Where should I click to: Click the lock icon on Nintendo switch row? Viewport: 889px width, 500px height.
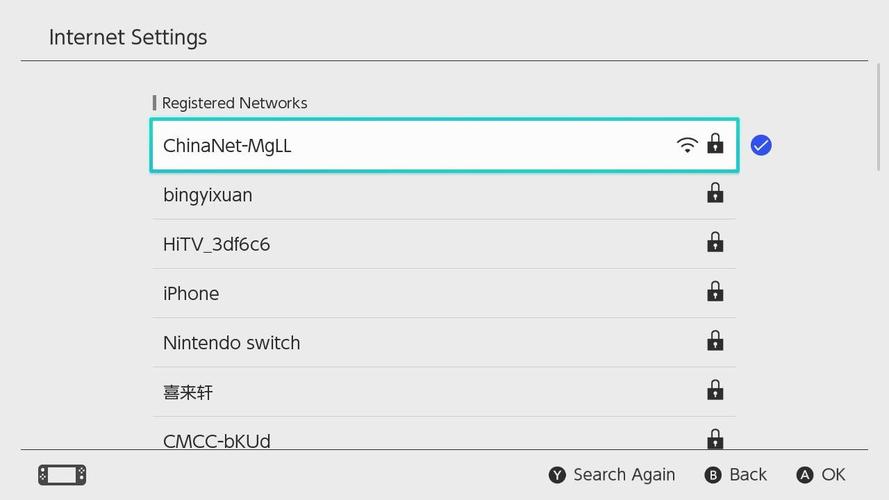pos(715,341)
